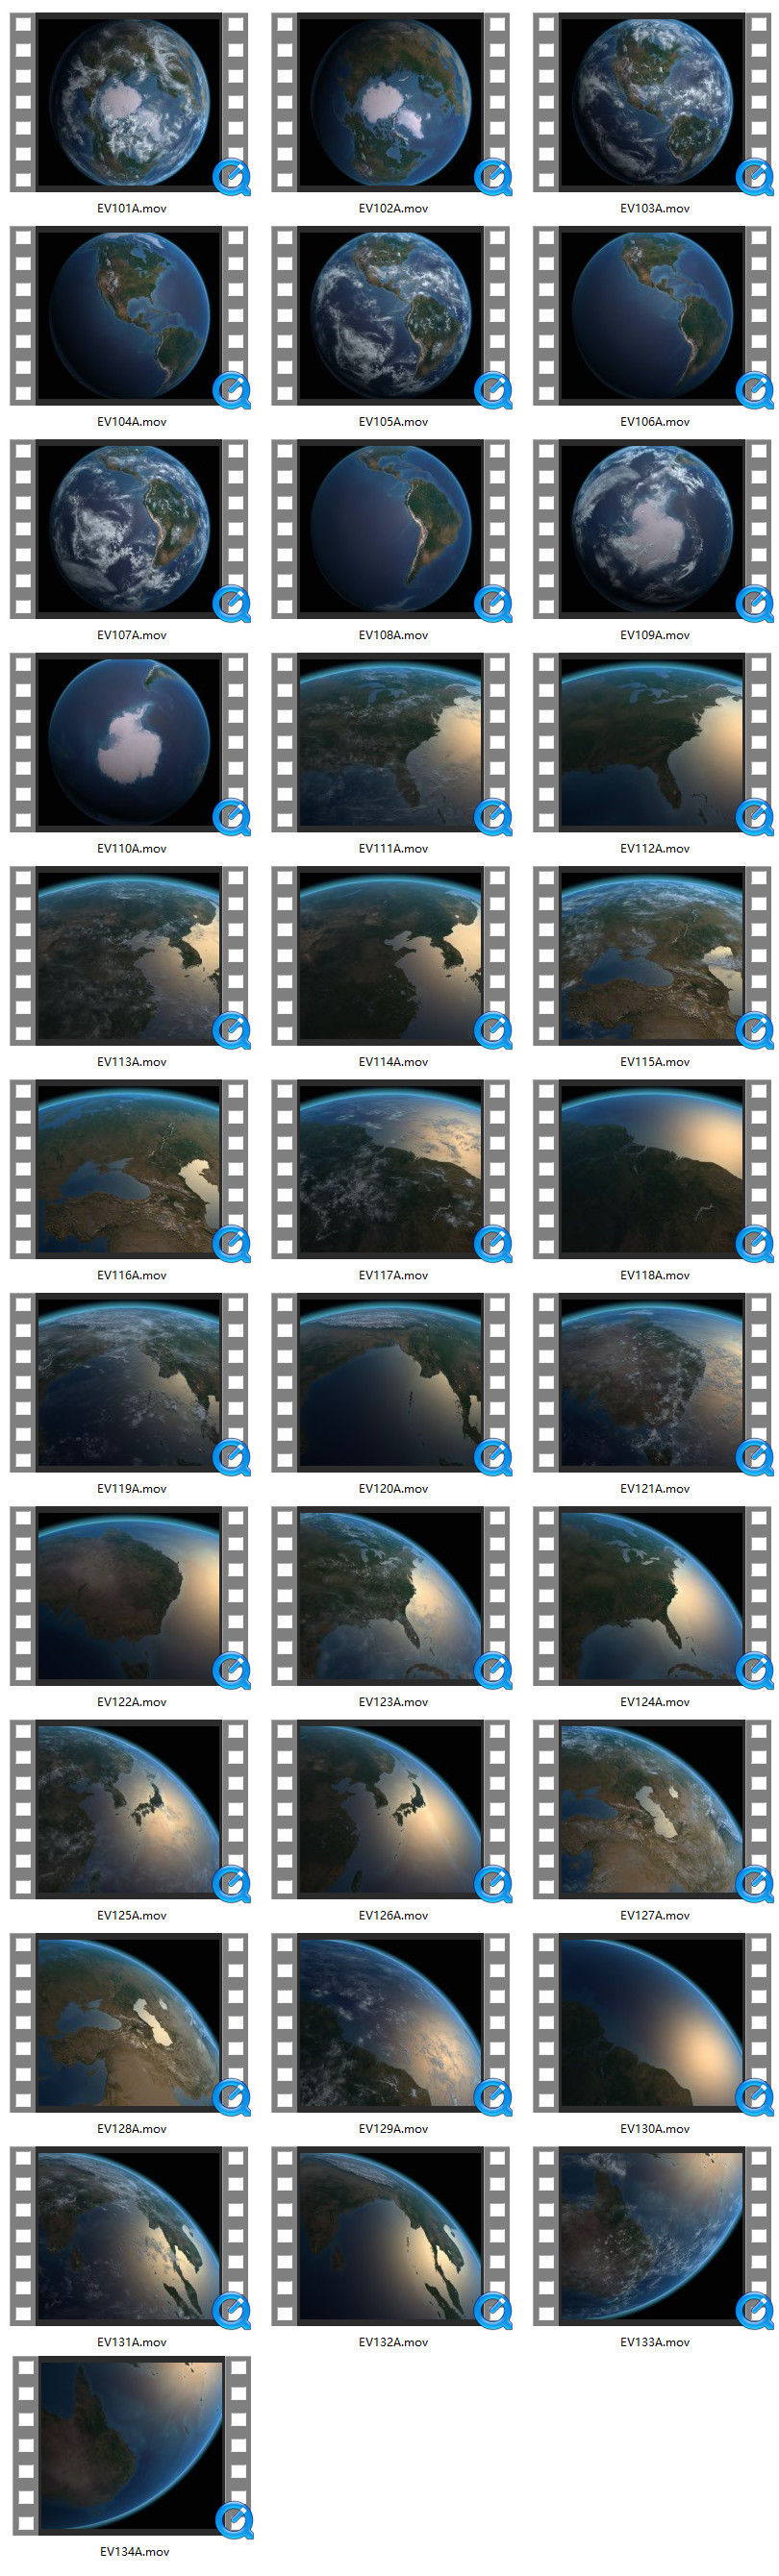Click QuickTime badge on EV107A.mov

point(231,603)
